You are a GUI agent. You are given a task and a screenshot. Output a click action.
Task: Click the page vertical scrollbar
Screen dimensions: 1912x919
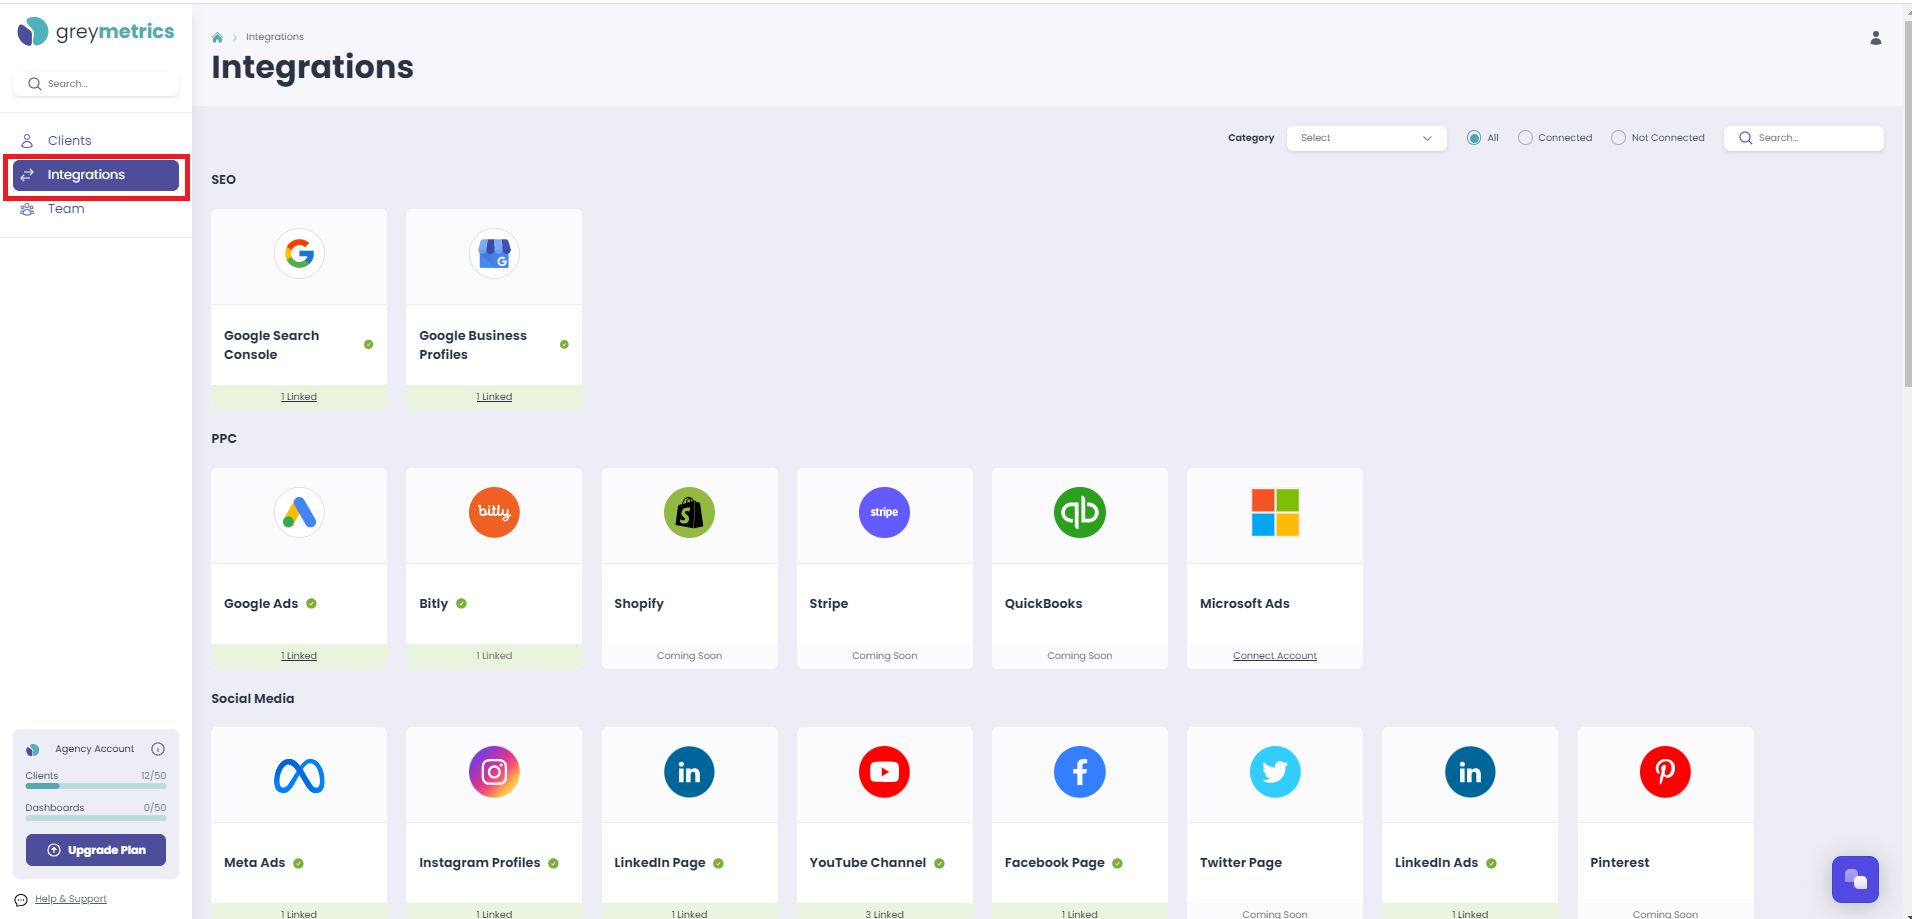tap(1908, 204)
